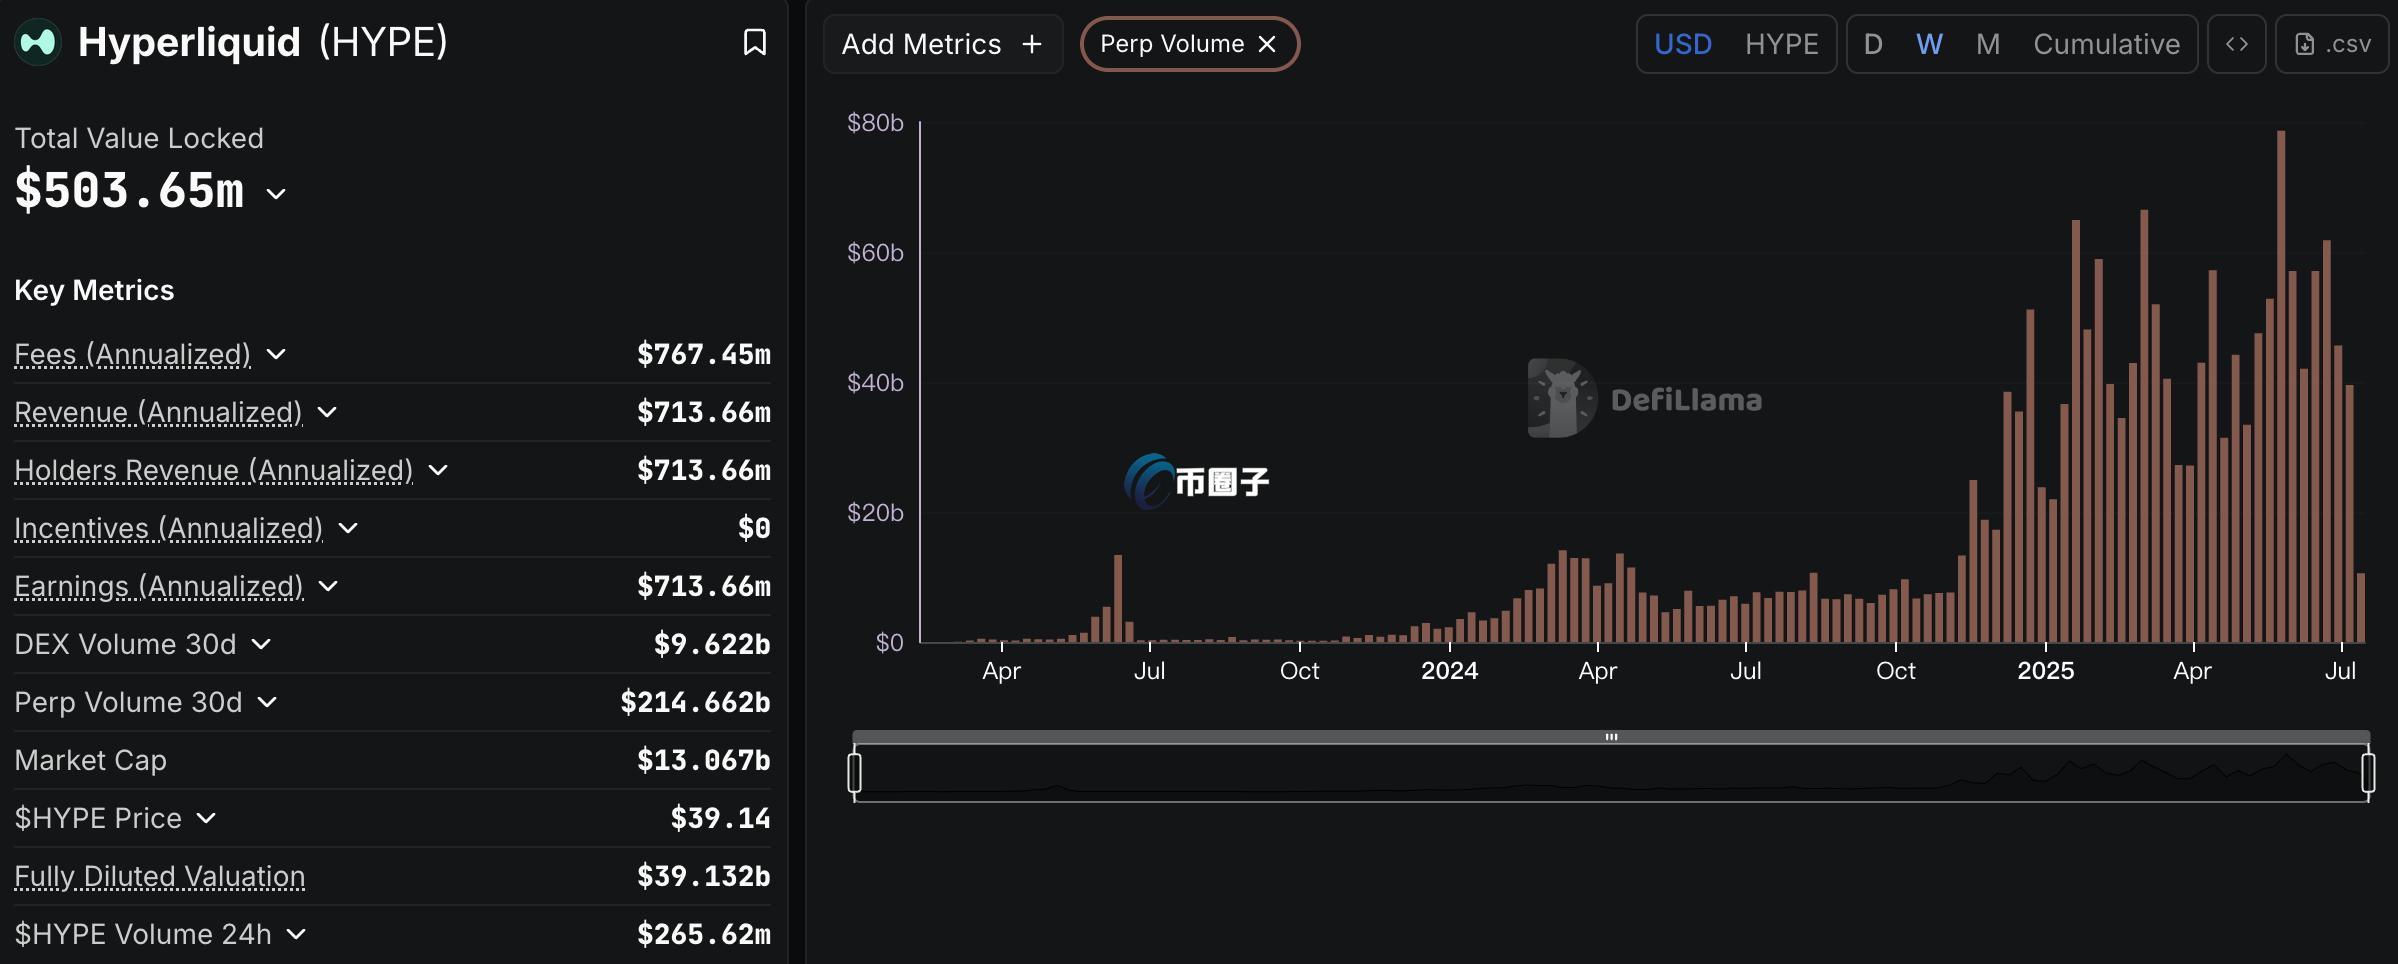Click the $503.65m TVL value
The image size is (2398, 964).
(x=129, y=190)
